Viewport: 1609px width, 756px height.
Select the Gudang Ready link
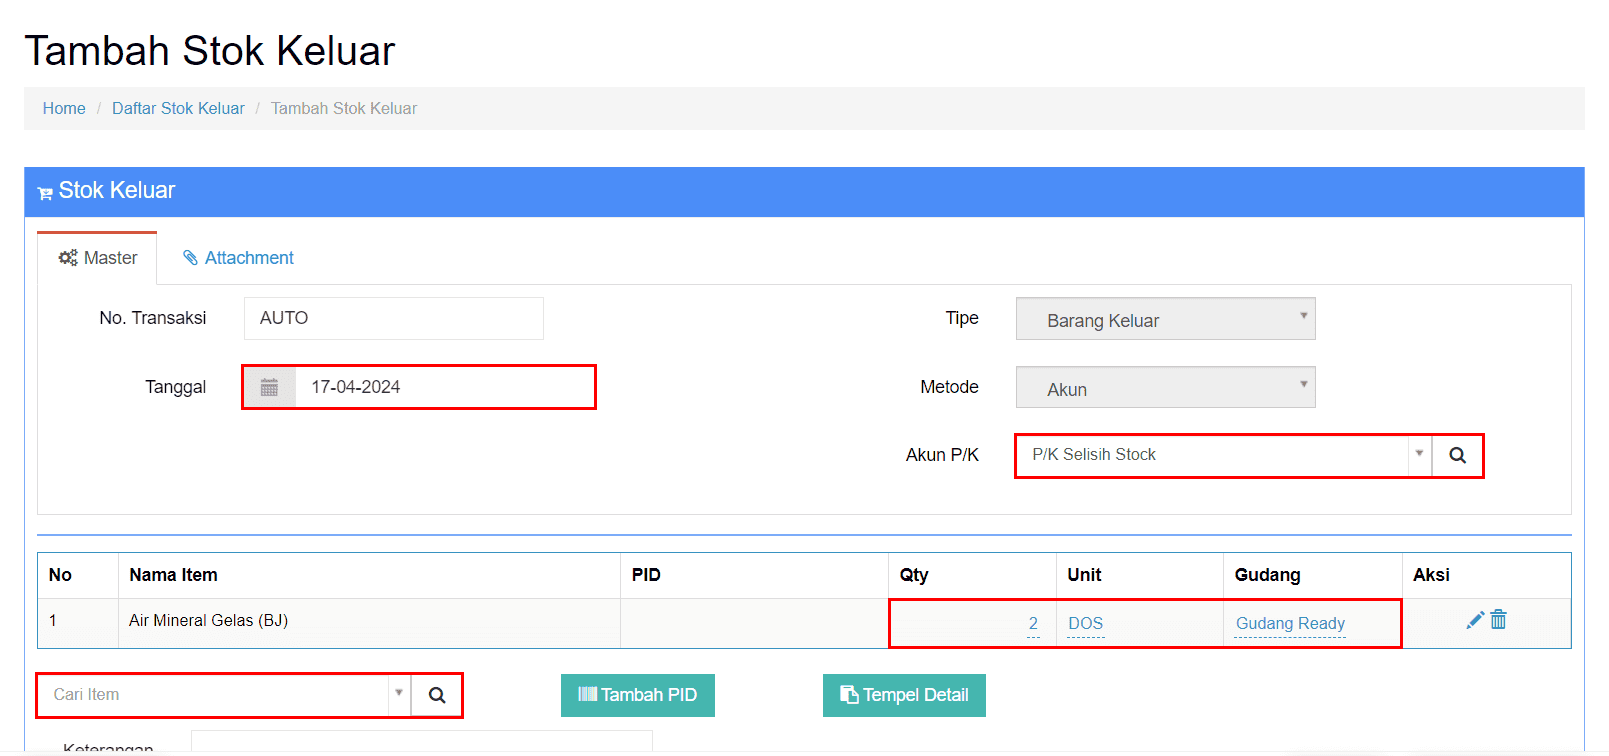tap(1290, 624)
